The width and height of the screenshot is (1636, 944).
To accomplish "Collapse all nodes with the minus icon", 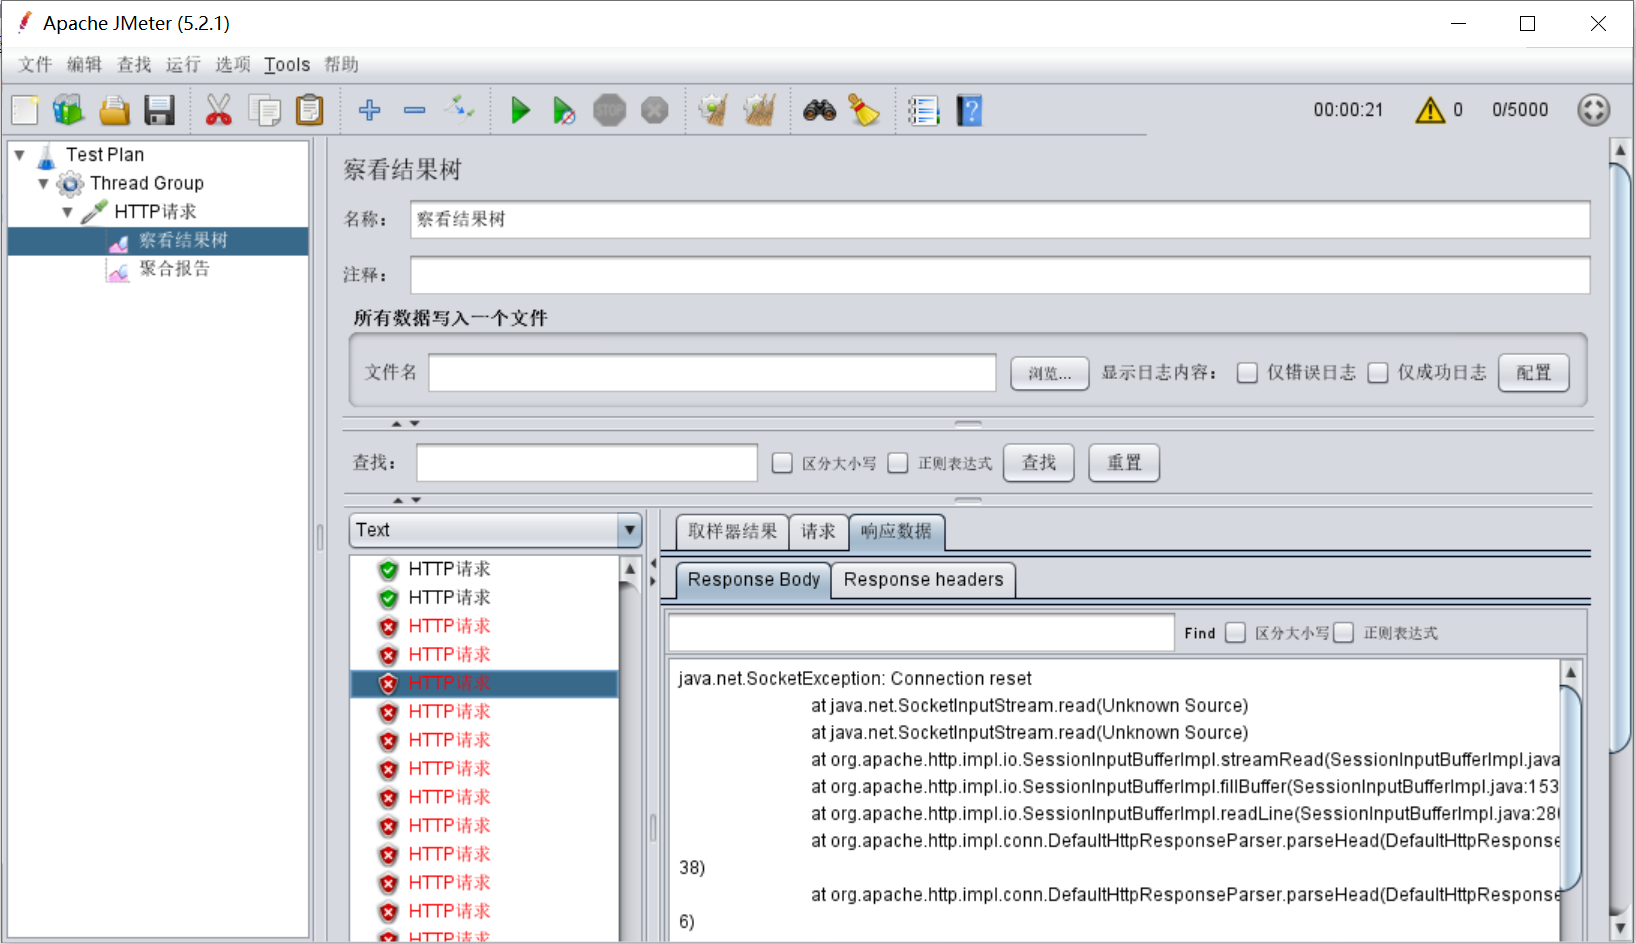I will pos(415,110).
